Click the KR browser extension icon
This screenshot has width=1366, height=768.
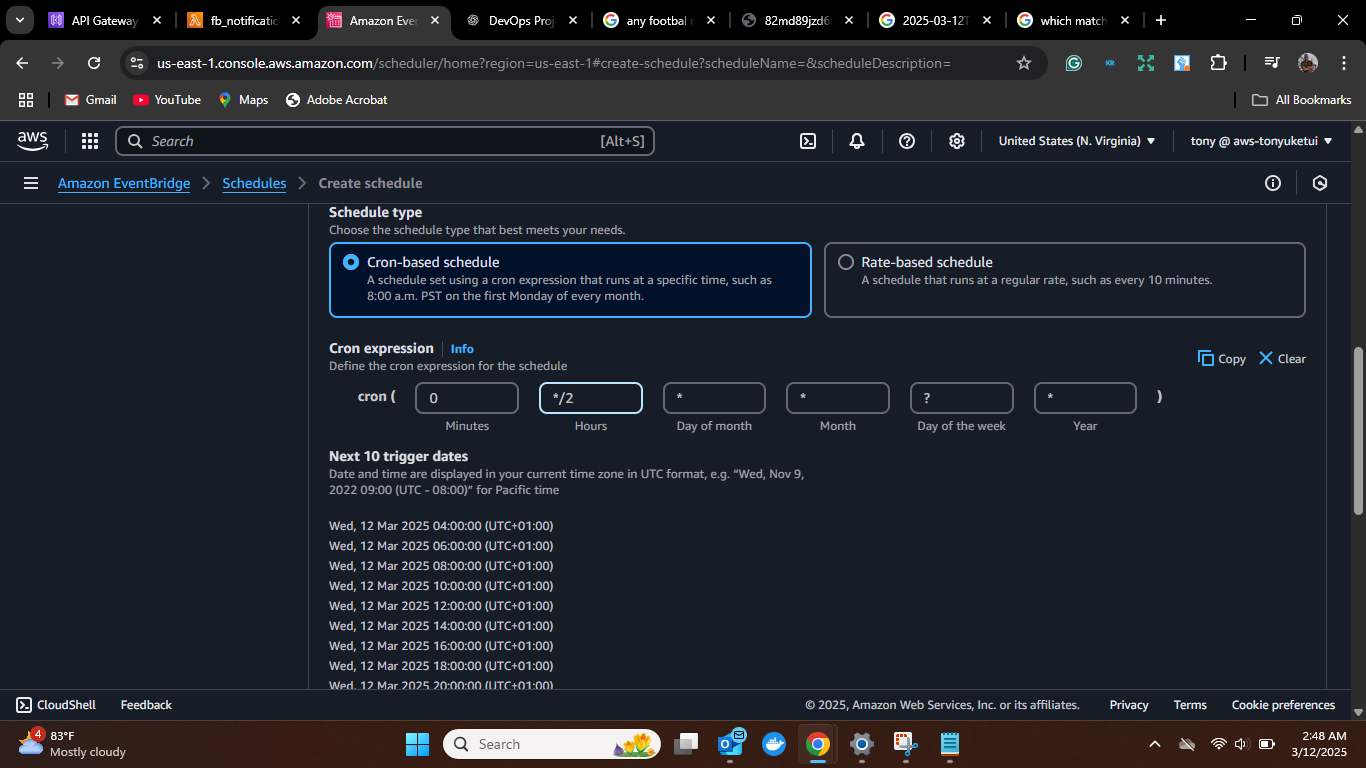pyautogui.click(x=1110, y=63)
